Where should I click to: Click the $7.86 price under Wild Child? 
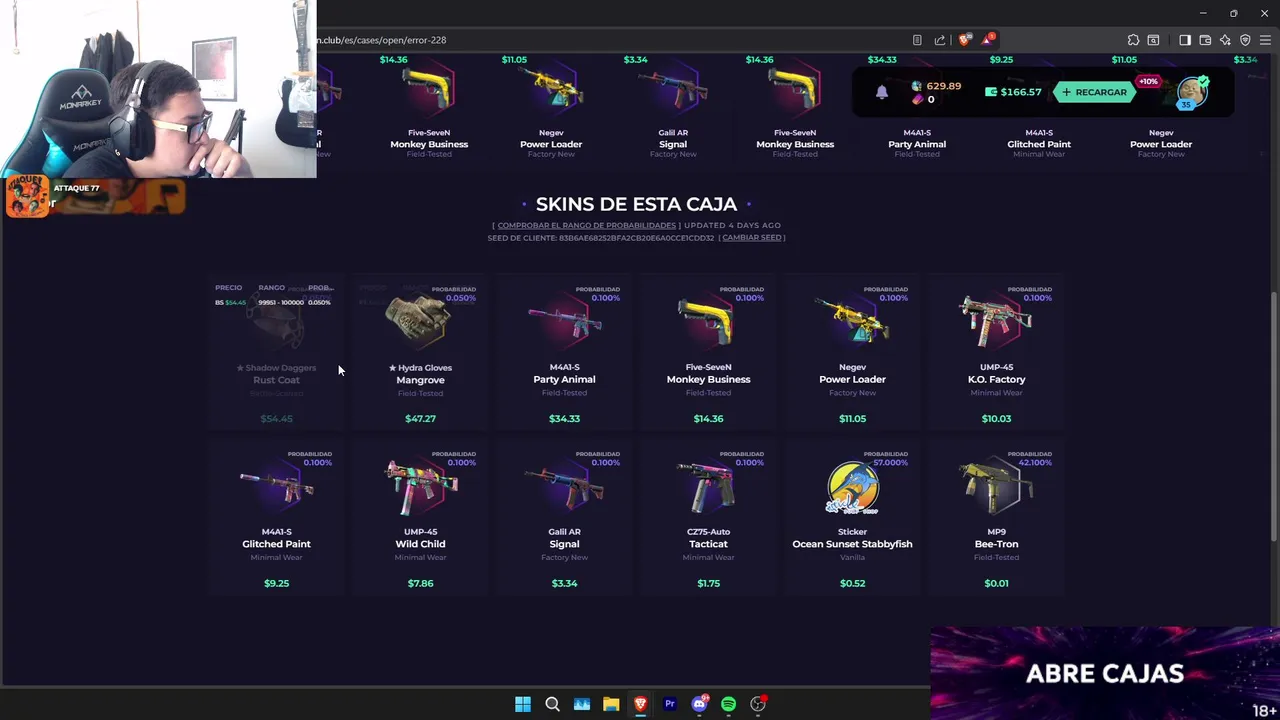[x=420, y=583]
